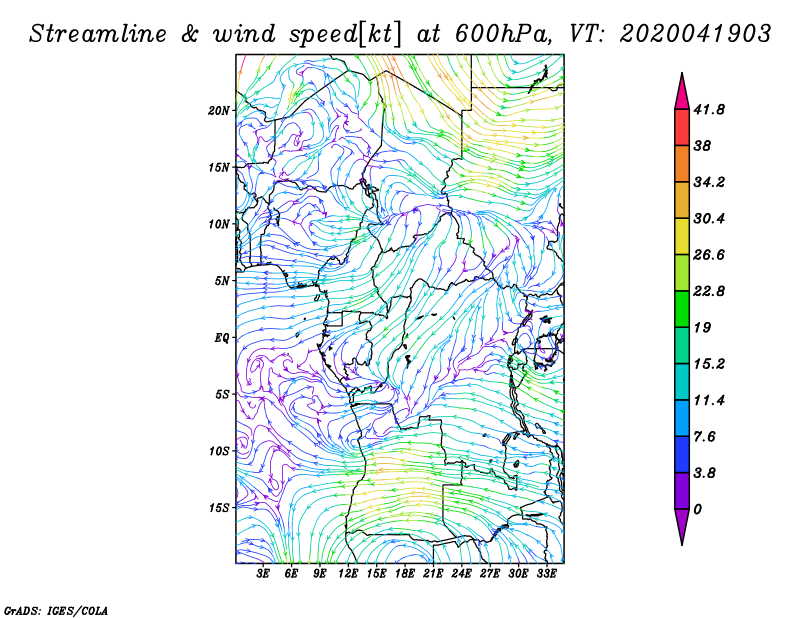Click the 3E longitude label
Viewport: 800px width, 618px height.
(x=264, y=574)
